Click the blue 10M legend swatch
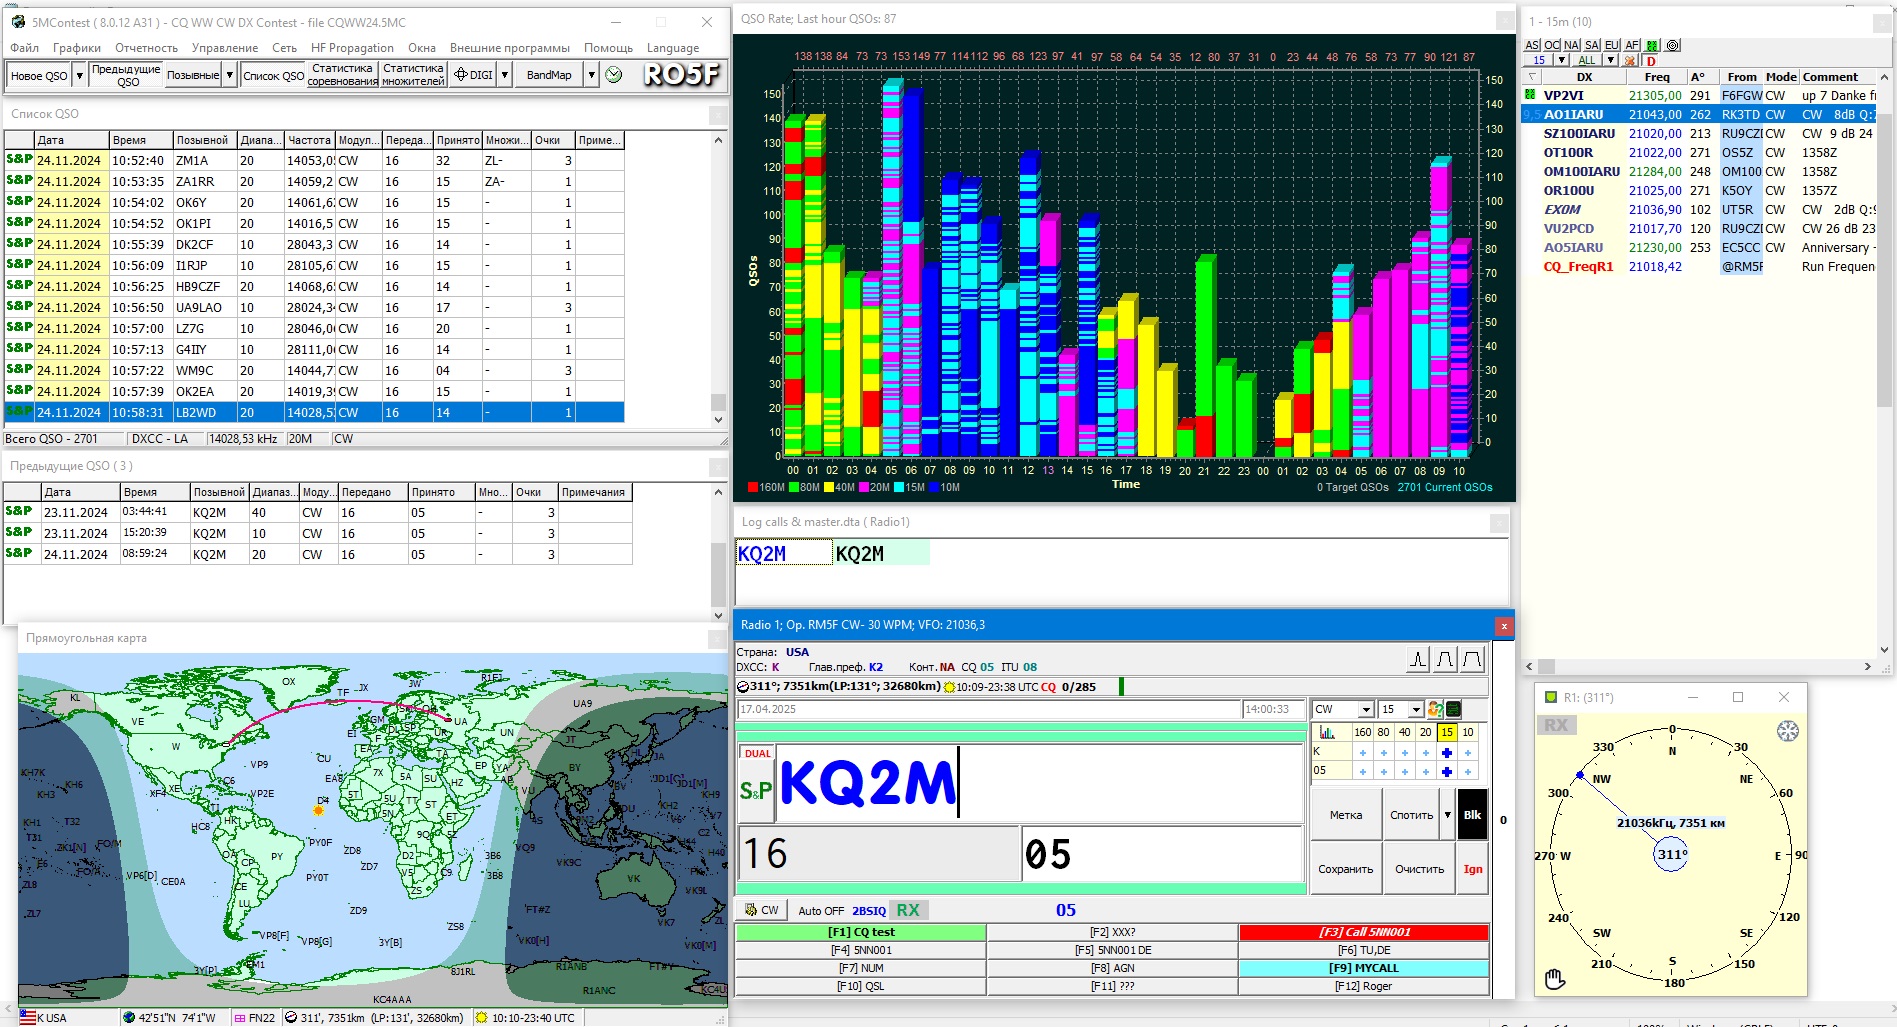The image size is (1897, 1027). [934, 488]
